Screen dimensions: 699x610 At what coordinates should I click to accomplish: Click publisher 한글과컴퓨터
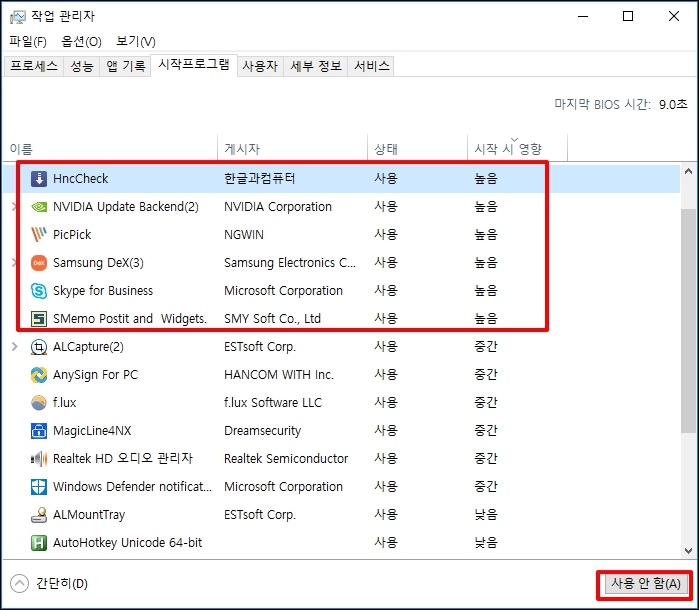(259, 179)
